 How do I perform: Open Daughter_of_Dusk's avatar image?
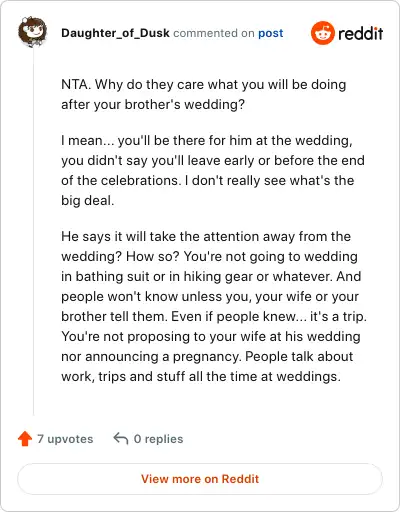[32, 32]
